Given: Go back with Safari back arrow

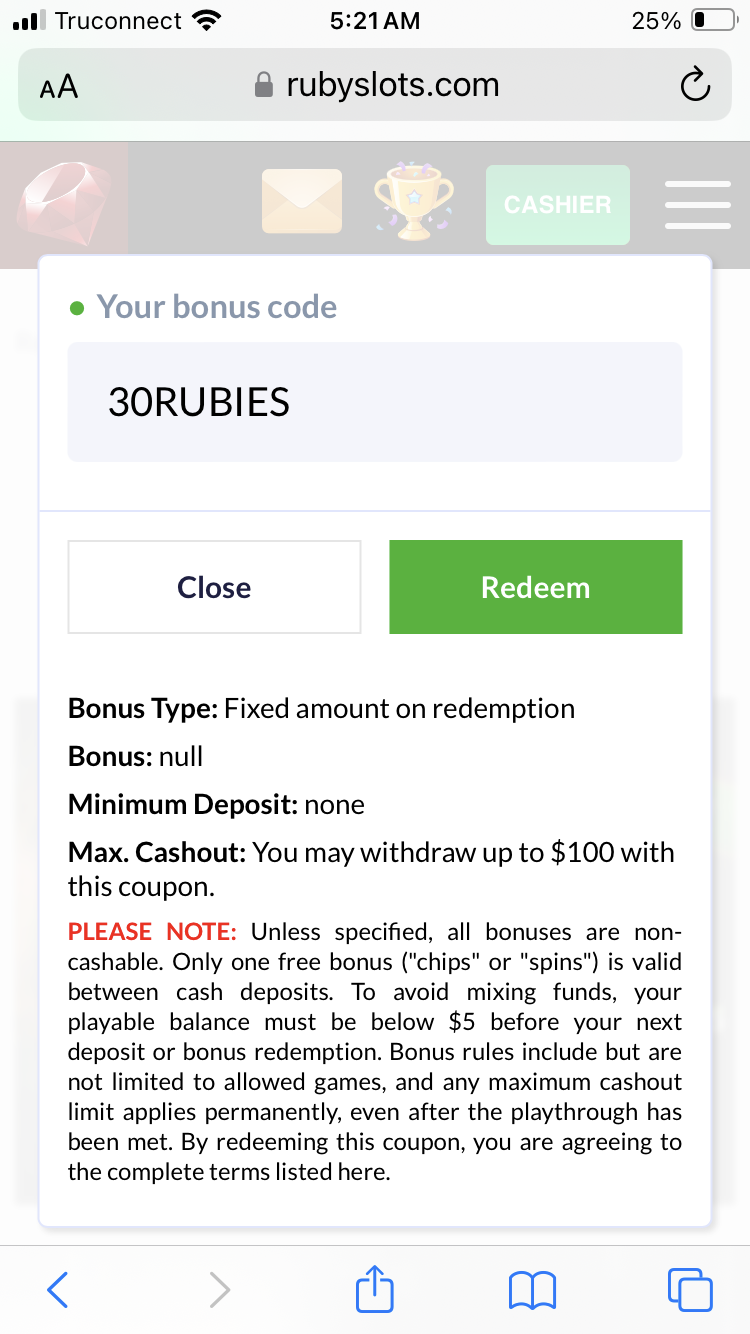Looking at the screenshot, I should tap(58, 1290).
